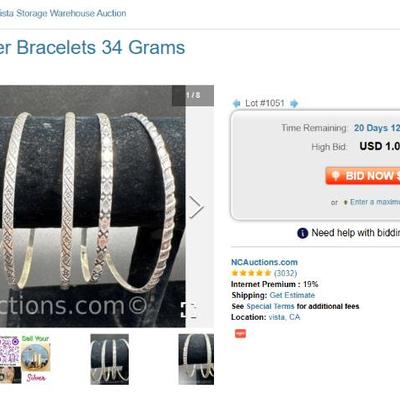This screenshot has height=400, width=400.
Task: Go to the next lot arrow
Action: pyautogui.click(x=294, y=104)
